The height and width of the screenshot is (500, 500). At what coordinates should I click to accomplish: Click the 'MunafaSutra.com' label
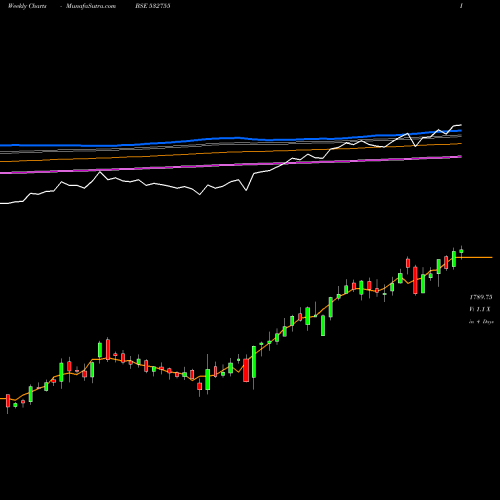91,6
